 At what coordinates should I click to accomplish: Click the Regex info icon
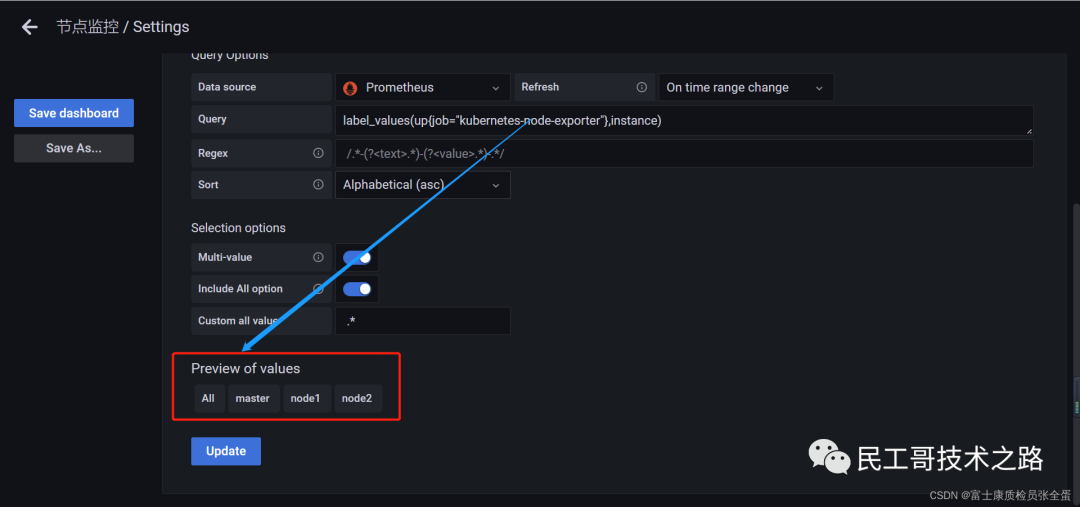coord(318,153)
